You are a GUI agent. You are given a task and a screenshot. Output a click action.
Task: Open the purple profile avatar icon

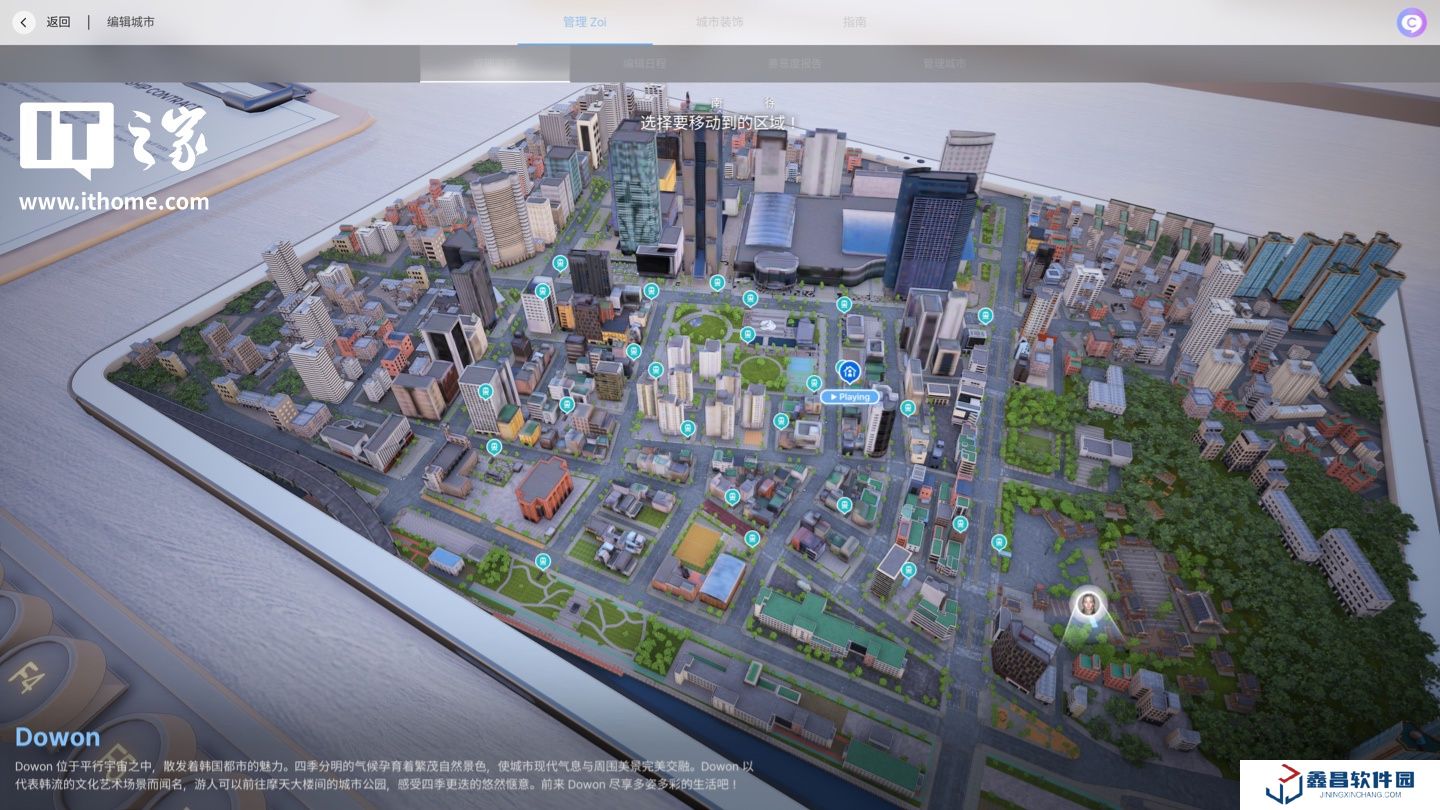pos(1411,23)
